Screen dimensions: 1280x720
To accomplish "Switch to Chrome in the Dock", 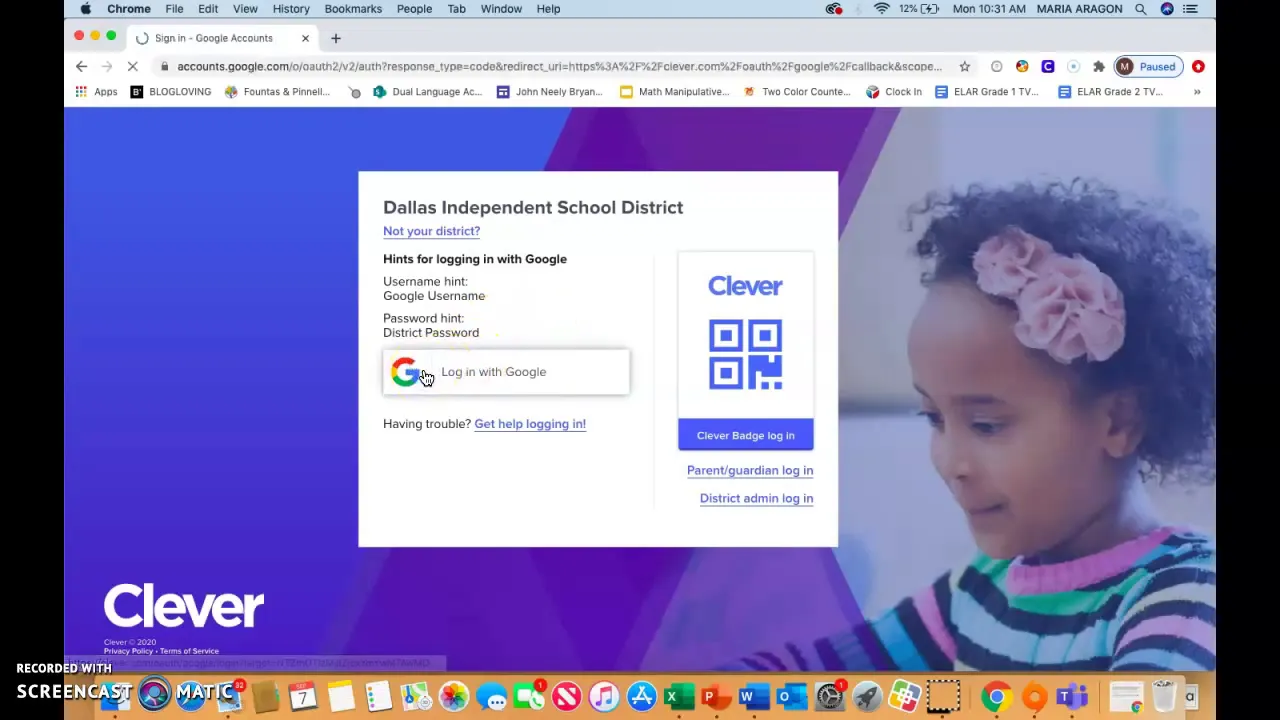I will point(996,696).
